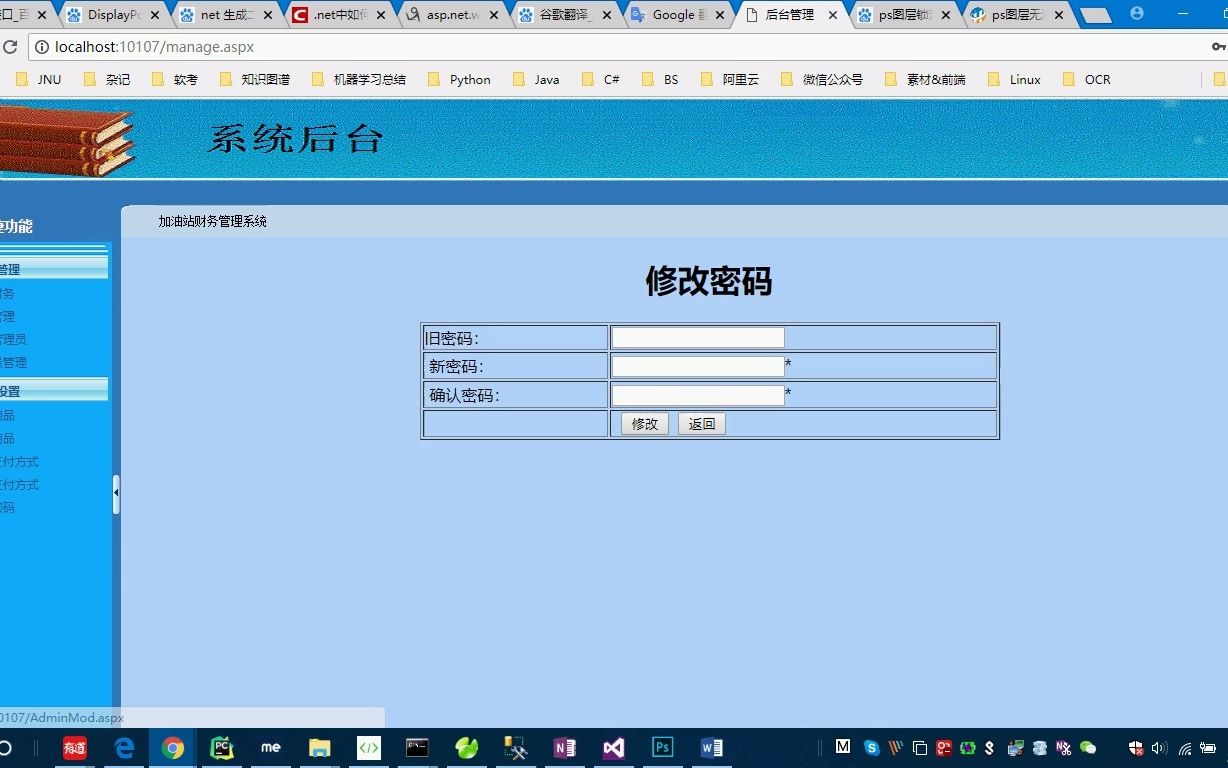Click the 旧密码 input field

click(x=697, y=337)
